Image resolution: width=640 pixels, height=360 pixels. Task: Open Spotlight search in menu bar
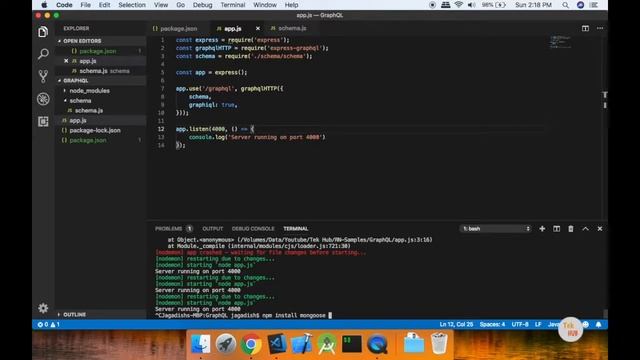pyautogui.click(x=565, y=5)
